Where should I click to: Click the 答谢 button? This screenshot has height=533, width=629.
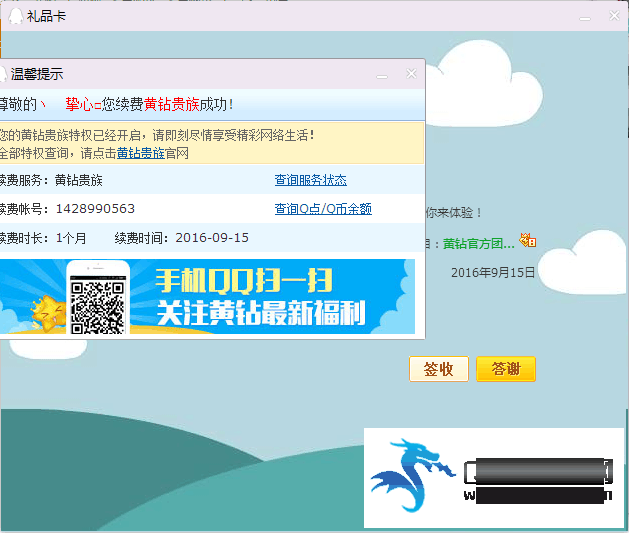[506, 369]
